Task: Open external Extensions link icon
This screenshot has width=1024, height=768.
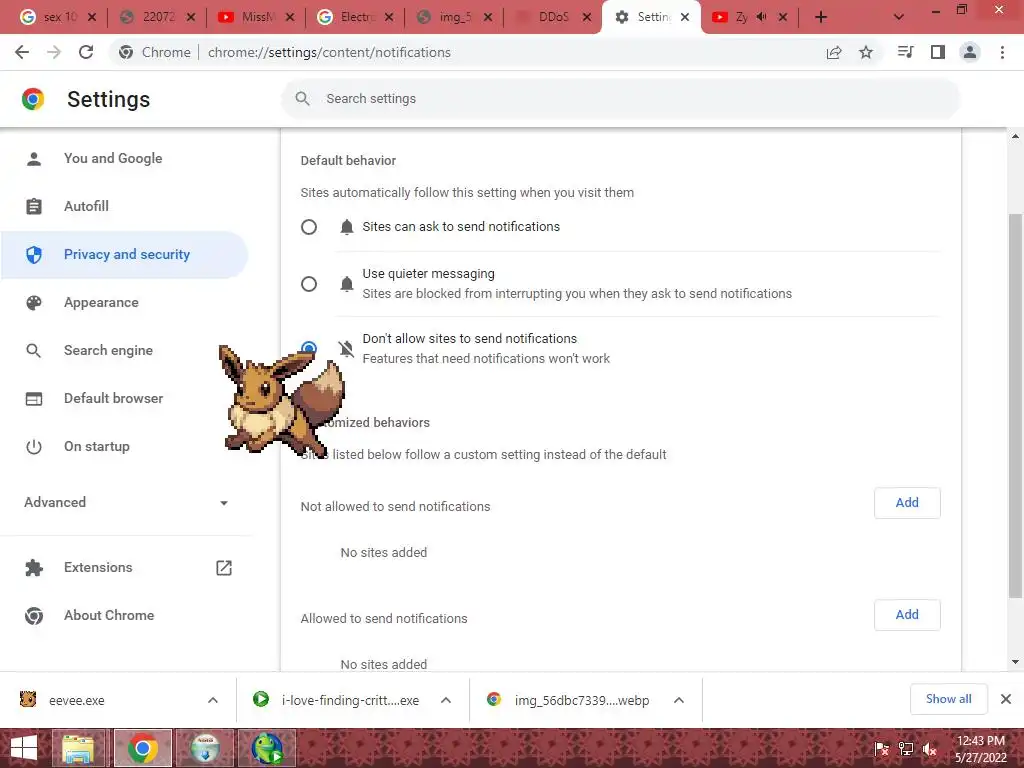Action: coord(224,568)
